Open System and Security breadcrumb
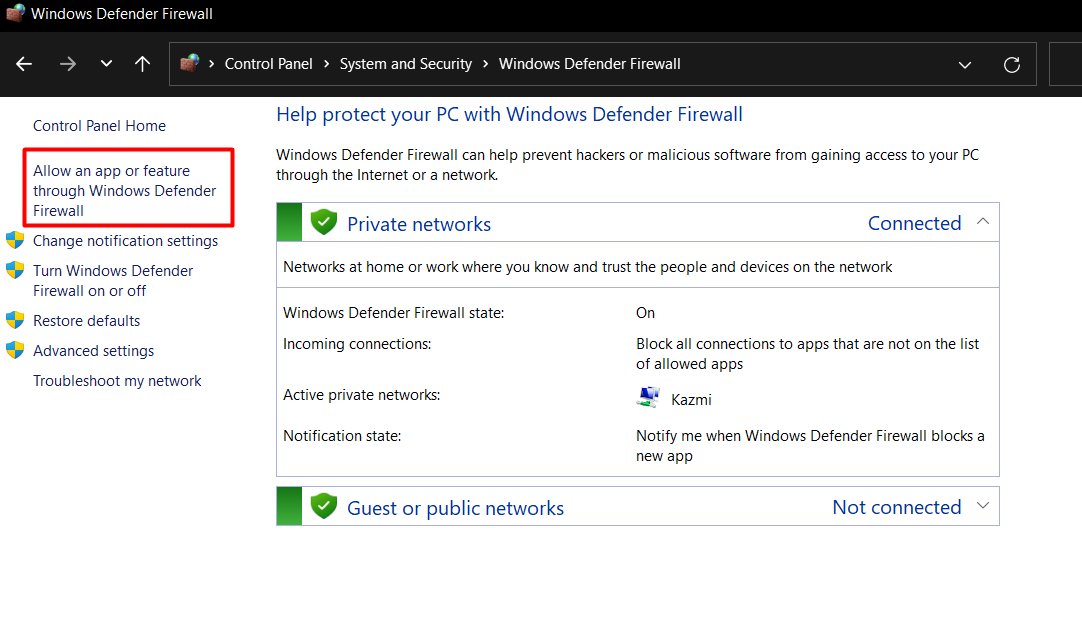Screen dimensions: 1082x627 click(x=406, y=64)
